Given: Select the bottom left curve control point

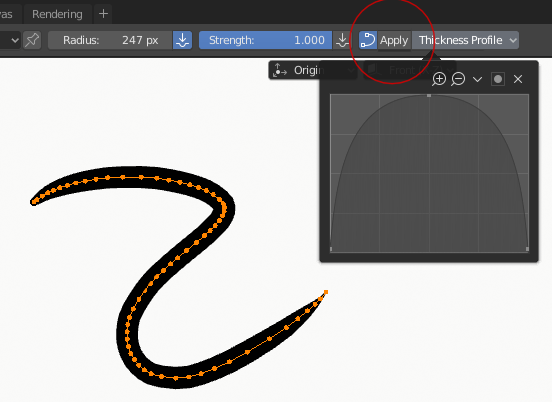Looking at the screenshot, I should [x=331, y=249].
